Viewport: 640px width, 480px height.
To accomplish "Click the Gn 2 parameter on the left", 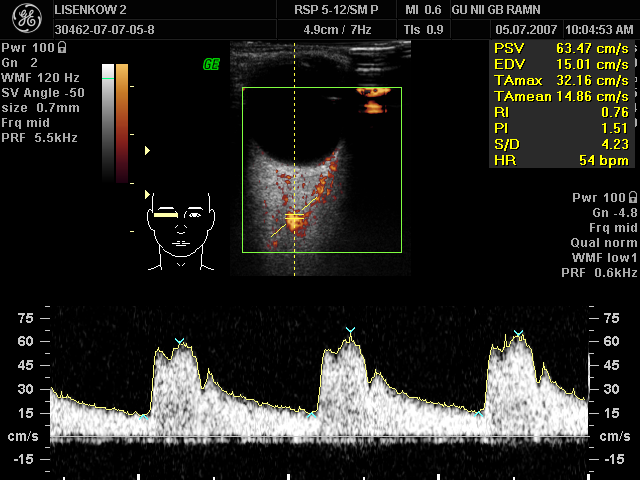I will pyautogui.click(x=20, y=63).
